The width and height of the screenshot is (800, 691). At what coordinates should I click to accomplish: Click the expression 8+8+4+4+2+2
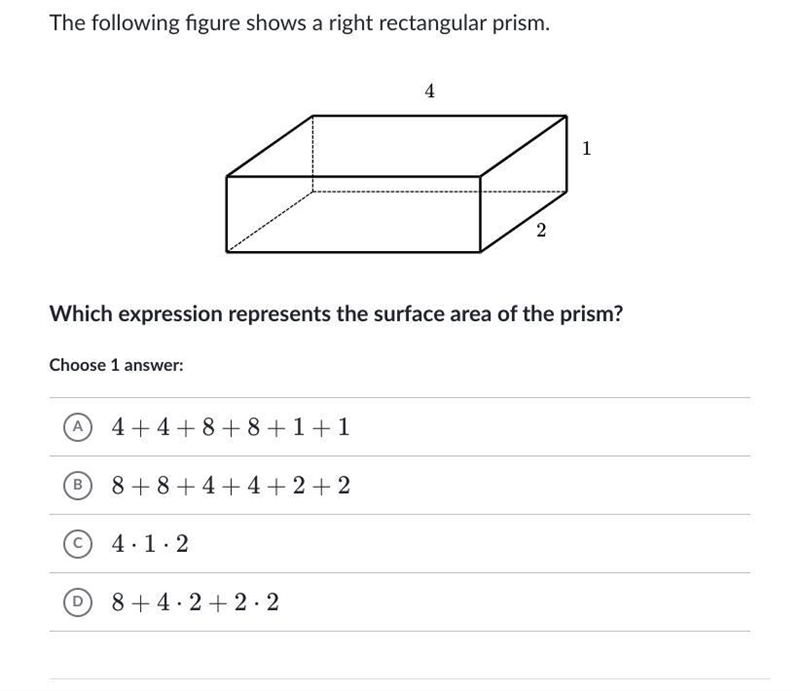(231, 485)
